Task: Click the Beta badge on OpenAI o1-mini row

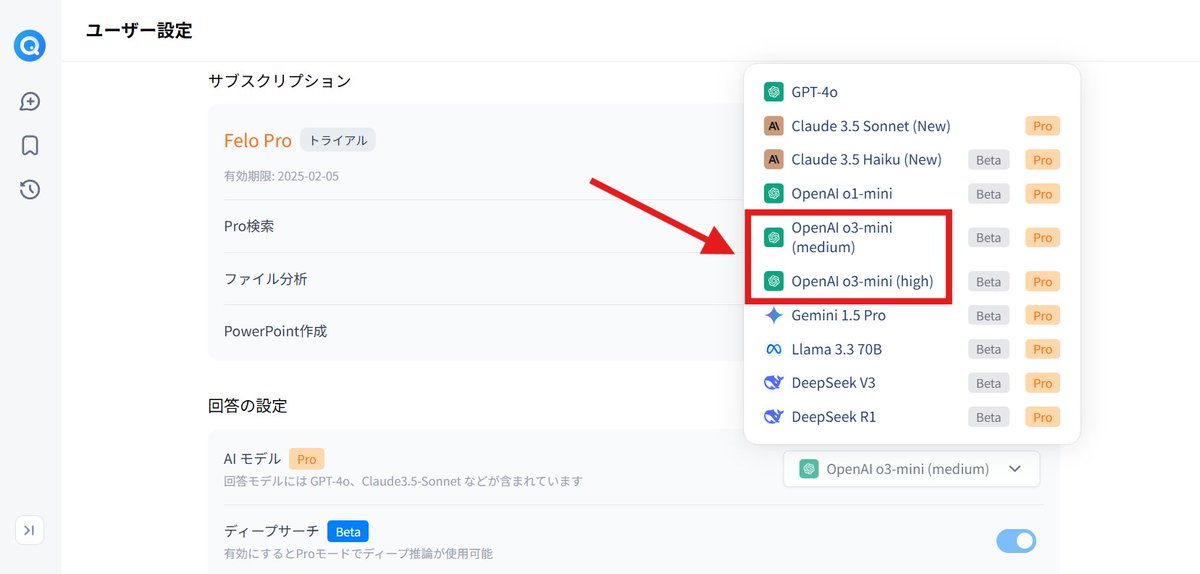Action: pos(988,194)
